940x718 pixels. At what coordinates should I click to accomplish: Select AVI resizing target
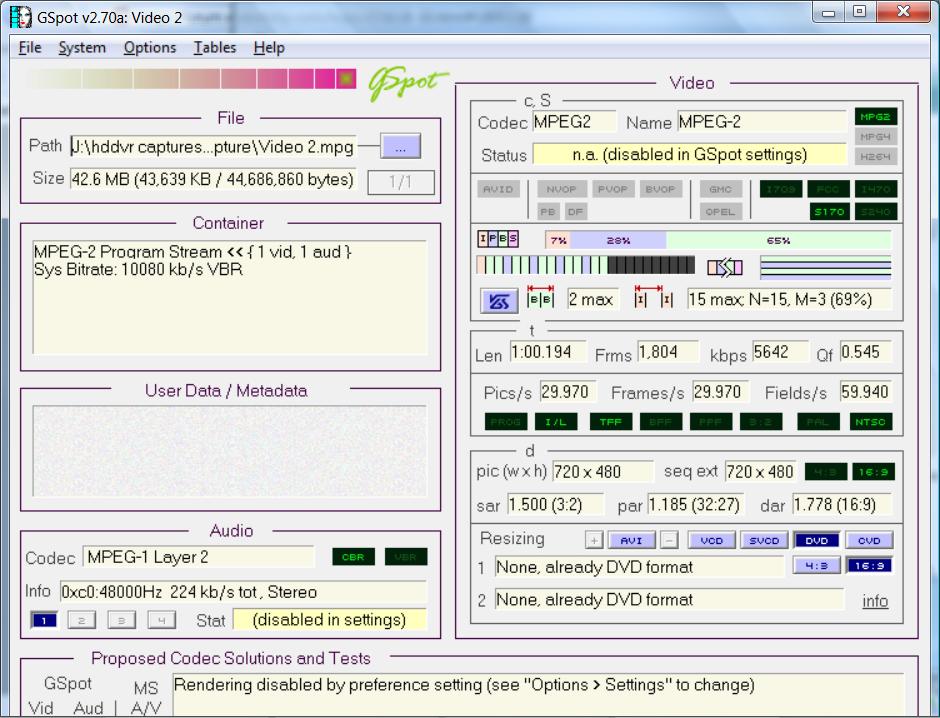click(631, 540)
